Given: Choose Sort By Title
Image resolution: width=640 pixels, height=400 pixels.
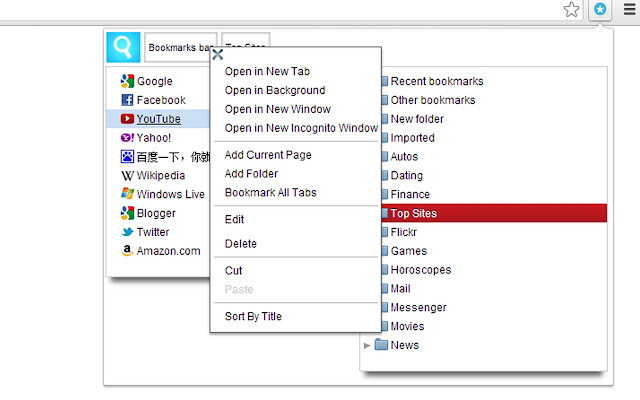Looking at the screenshot, I should 253,316.
